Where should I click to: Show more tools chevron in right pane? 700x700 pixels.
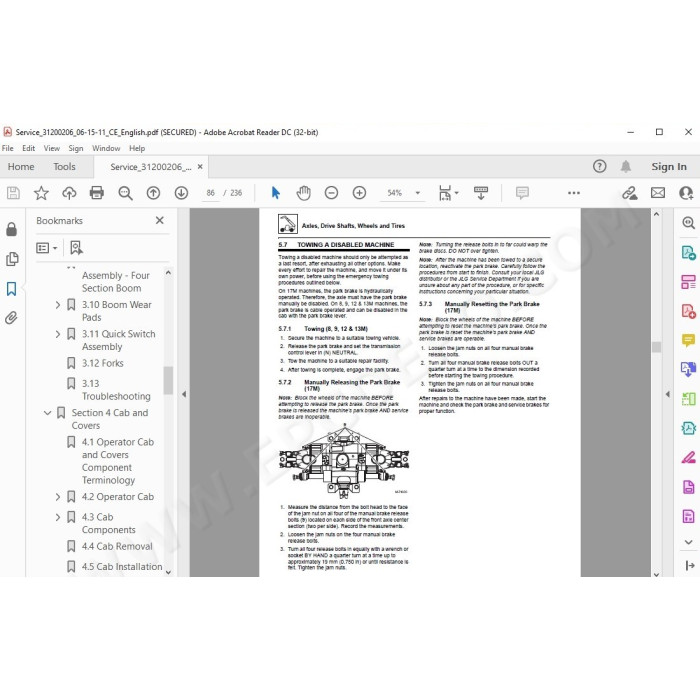pyautogui.click(x=688, y=542)
